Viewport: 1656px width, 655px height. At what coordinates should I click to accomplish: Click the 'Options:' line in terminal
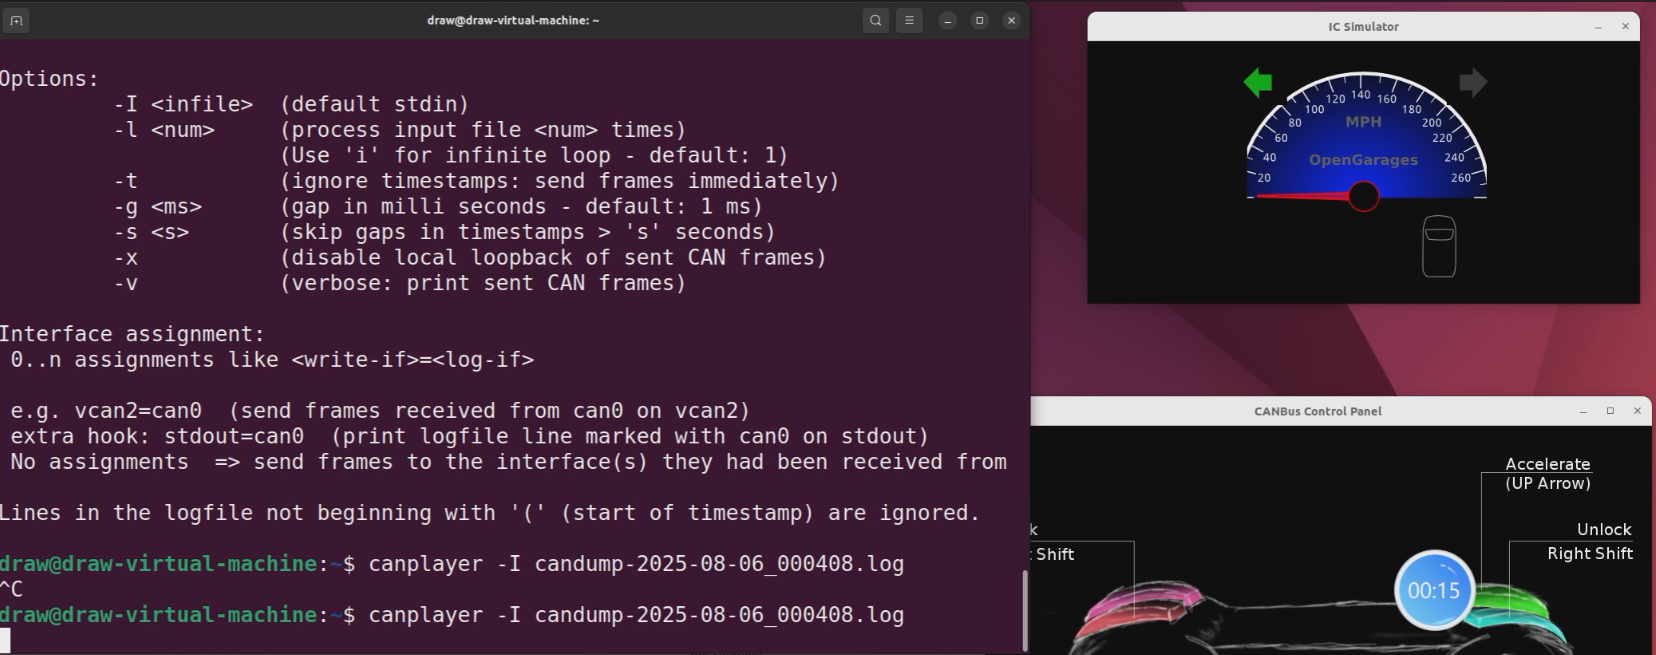pyautogui.click(x=50, y=78)
